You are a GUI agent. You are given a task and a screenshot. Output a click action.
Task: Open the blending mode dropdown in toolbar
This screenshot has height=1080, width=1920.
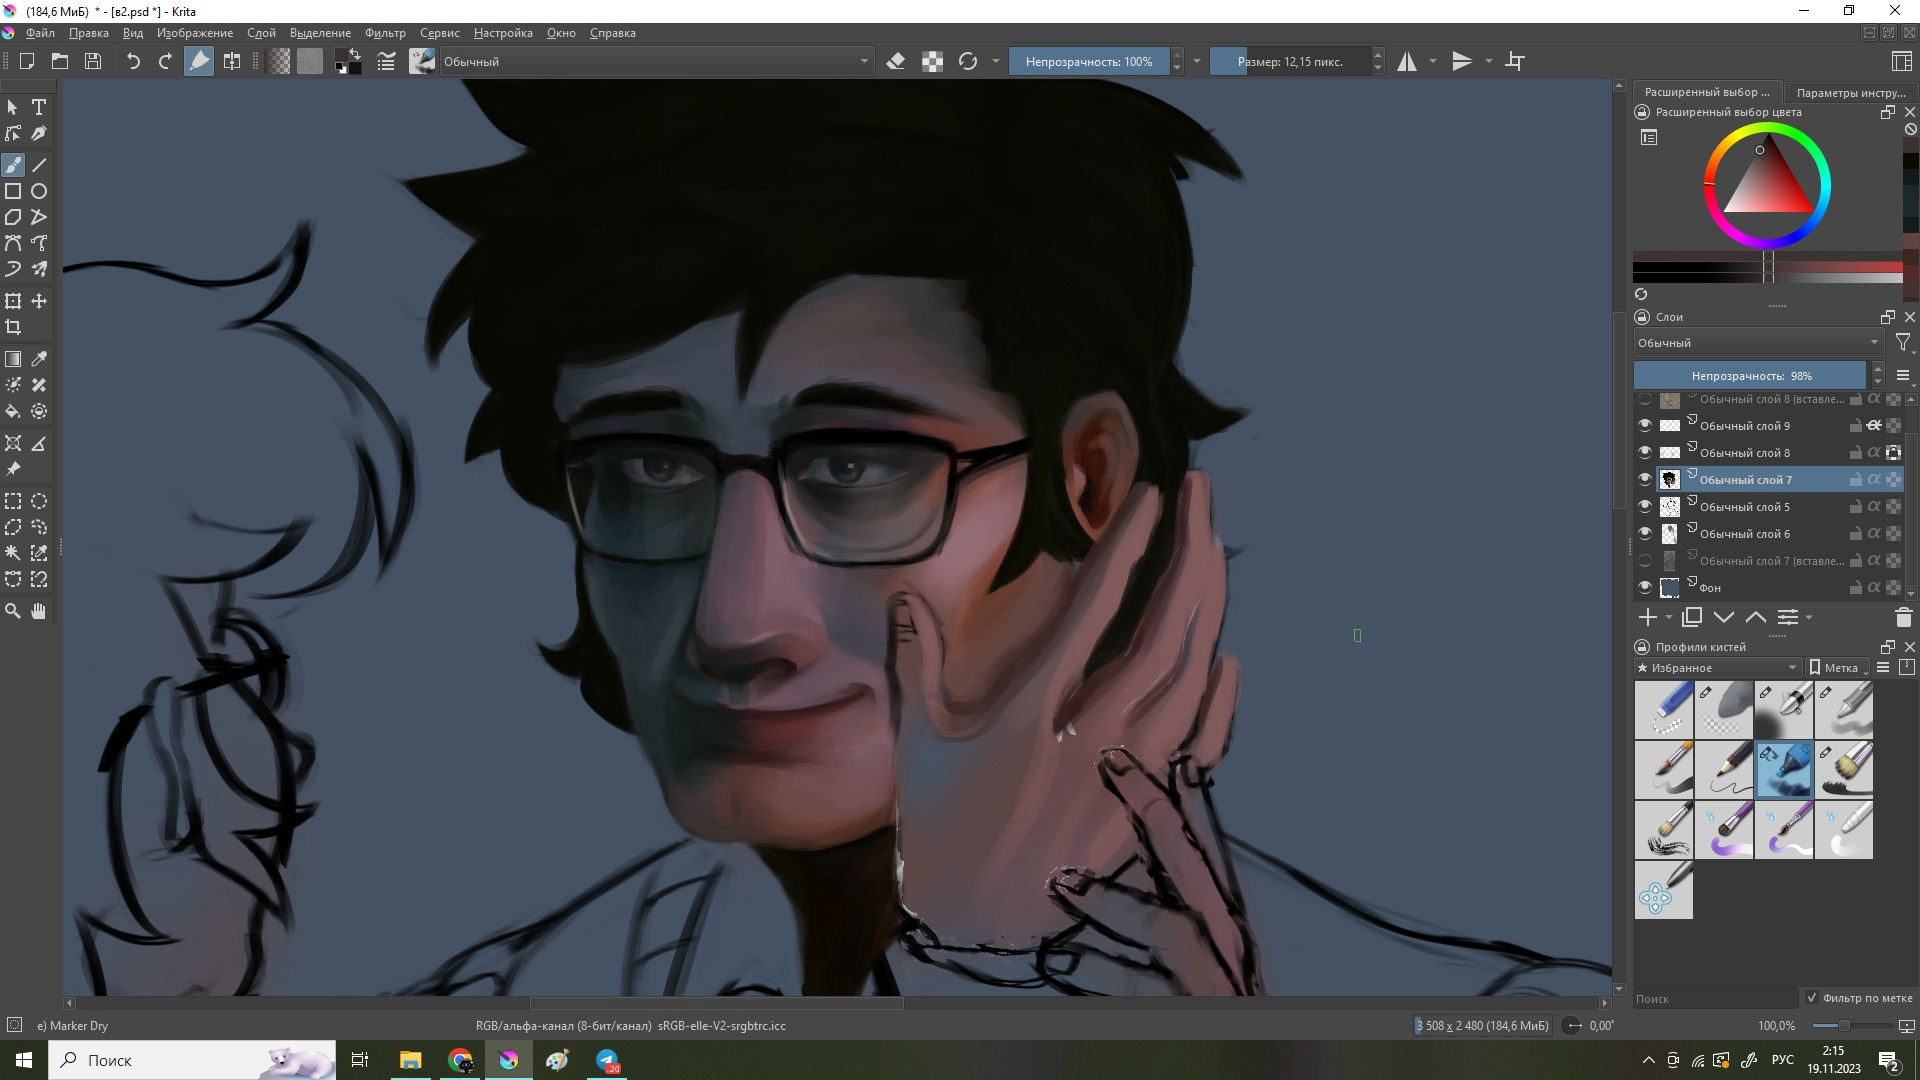point(655,62)
